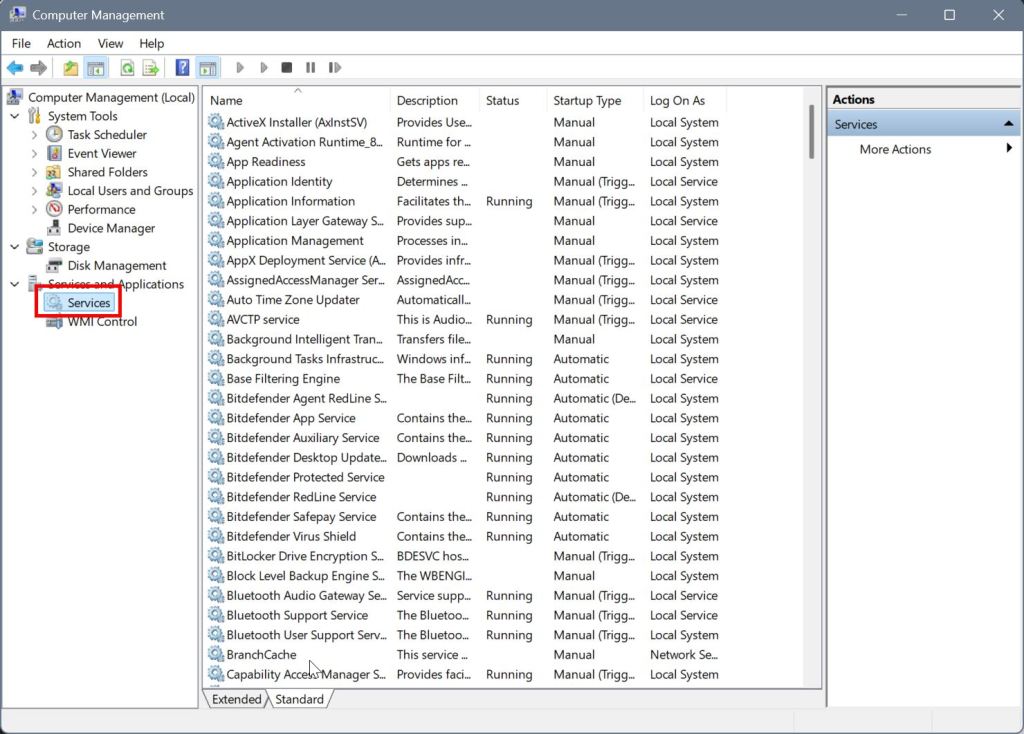Open the View menu
The image size is (1024, 734).
click(110, 43)
